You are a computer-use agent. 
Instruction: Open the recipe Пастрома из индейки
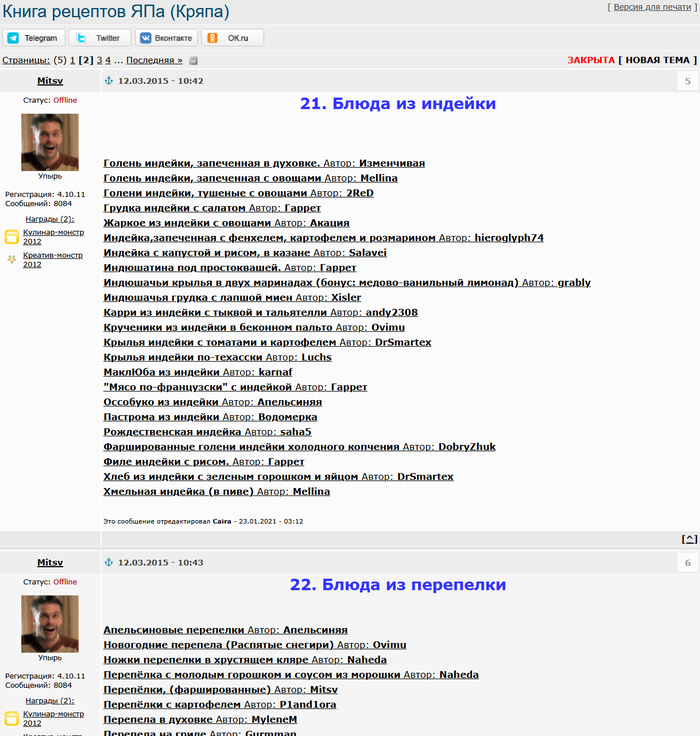161,416
